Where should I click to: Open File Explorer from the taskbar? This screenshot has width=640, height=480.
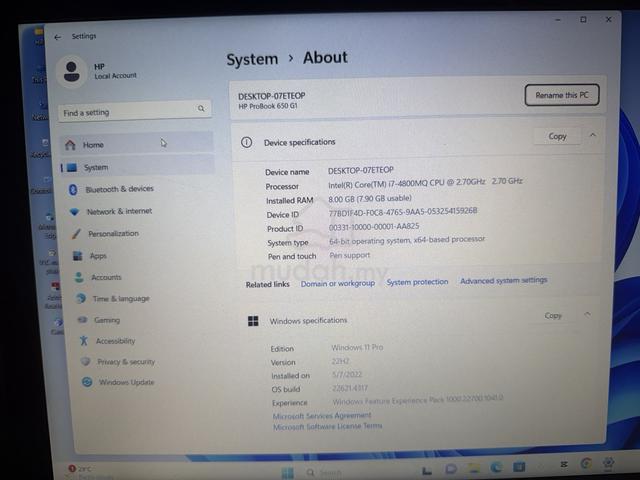474,467
